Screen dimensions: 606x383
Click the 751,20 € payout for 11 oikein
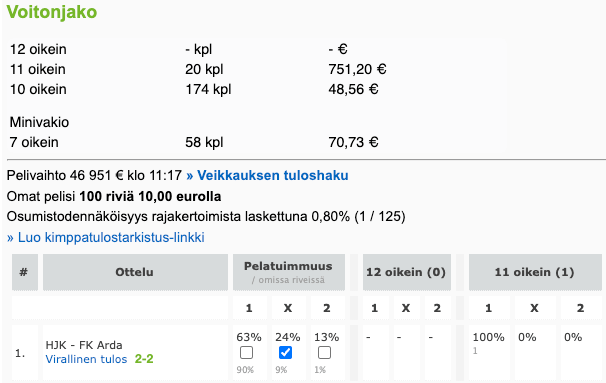click(x=357, y=69)
